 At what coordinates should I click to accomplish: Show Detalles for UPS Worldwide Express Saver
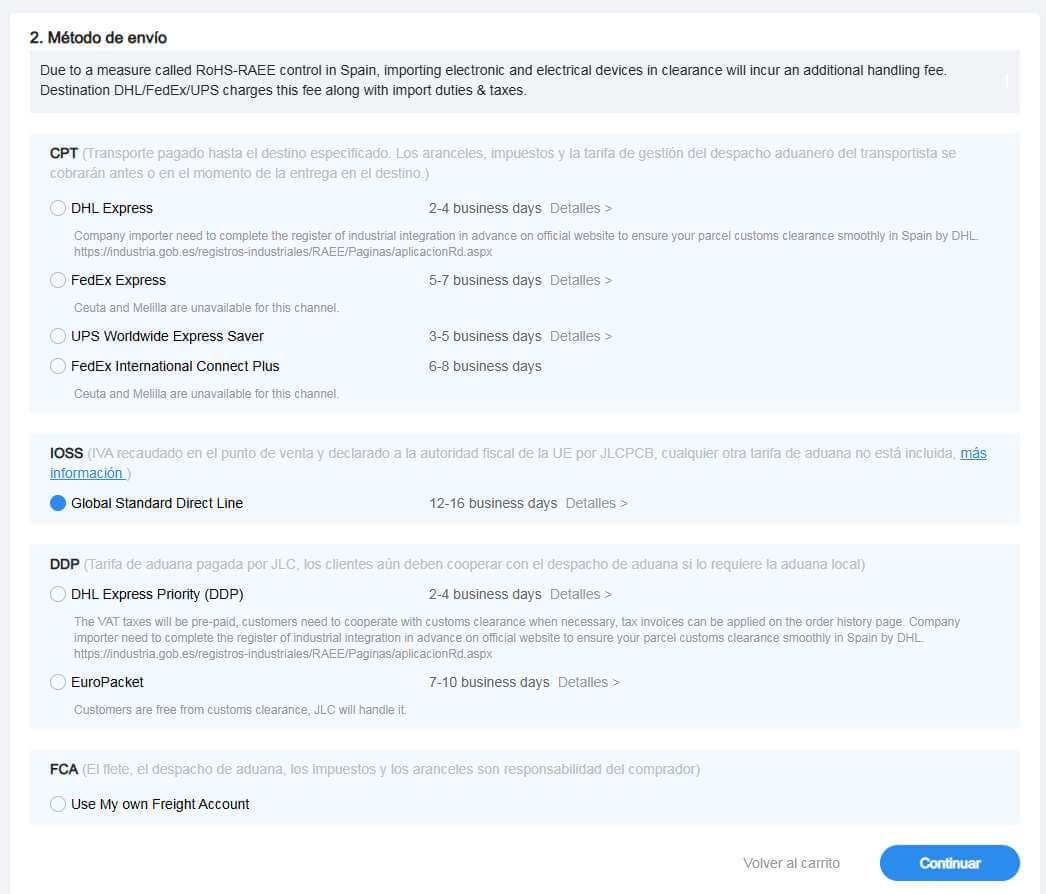click(x=580, y=336)
